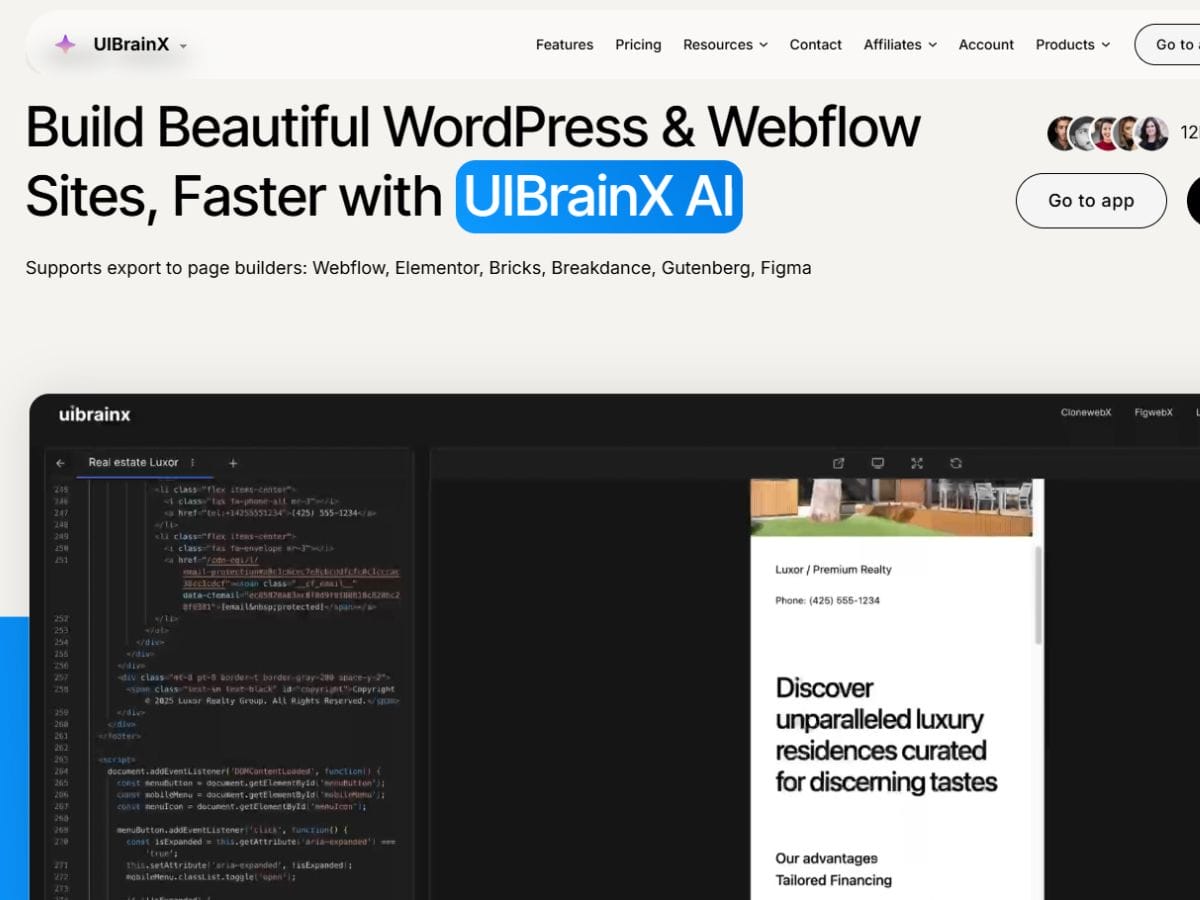Viewport: 1200px width, 900px height.
Task: Click the header Go to app button
Action: pos(1168,44)
